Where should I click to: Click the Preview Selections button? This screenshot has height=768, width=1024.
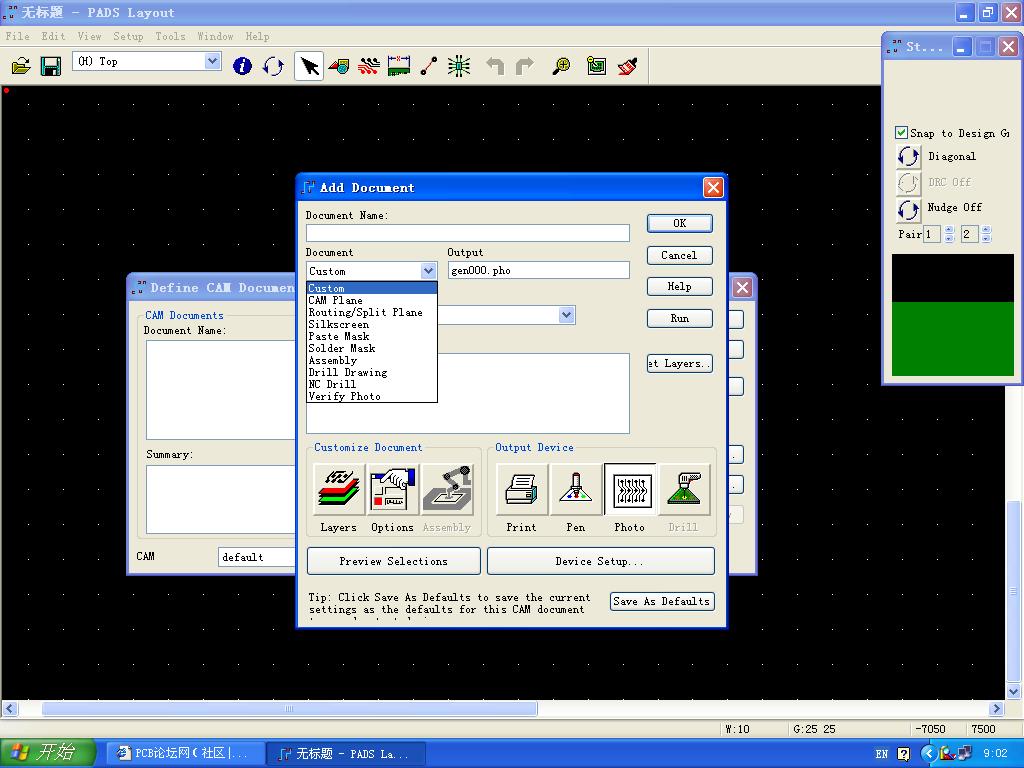[393, 561]
